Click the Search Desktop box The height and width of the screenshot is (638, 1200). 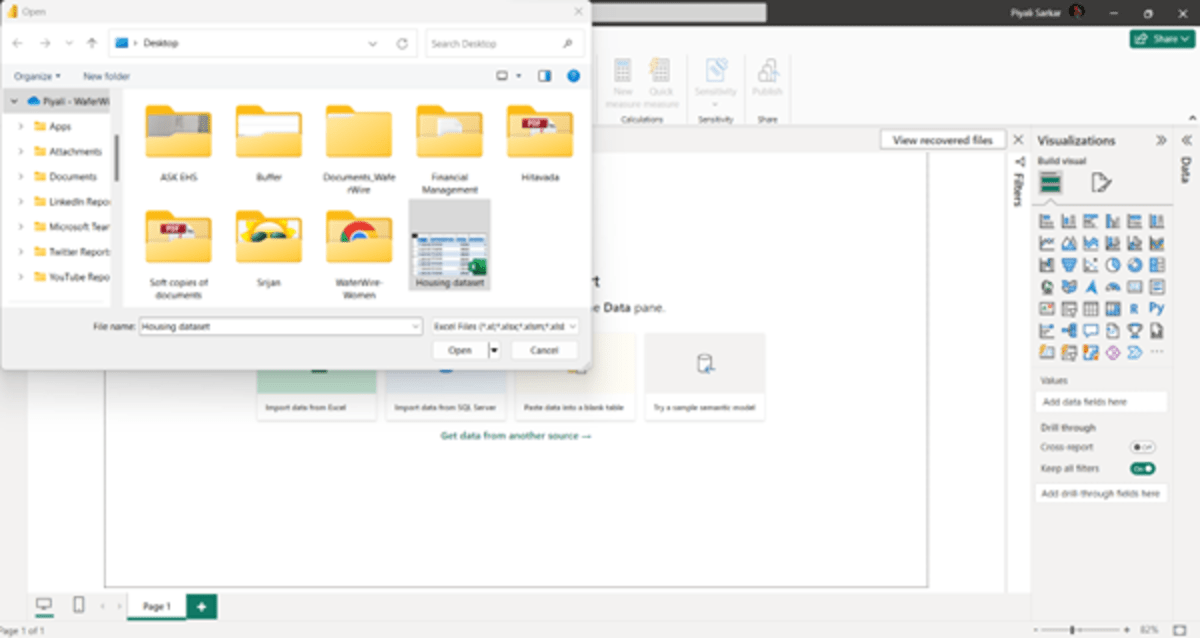coord(505,44)
